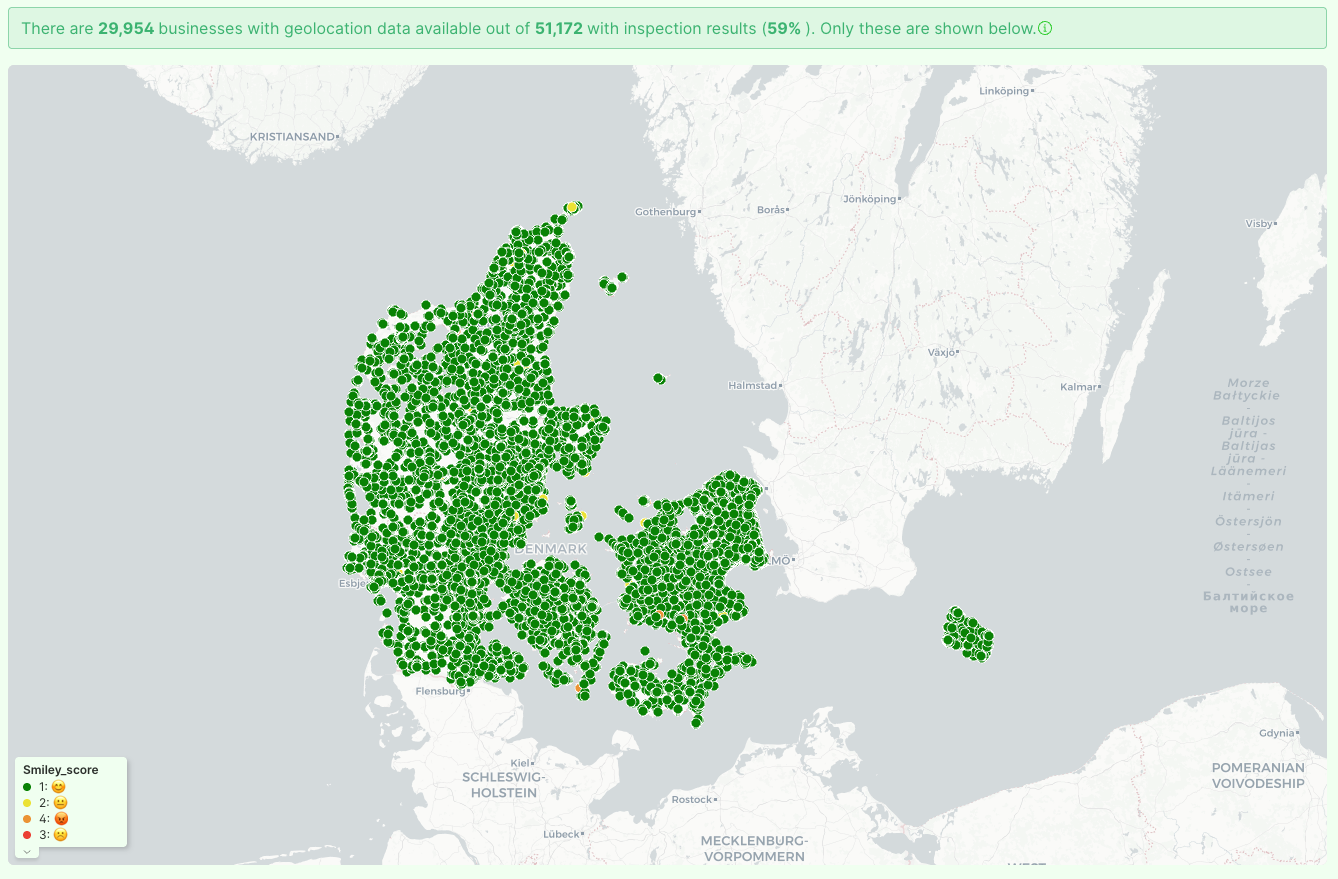
Task: Click the Kalmar city label
Action: click(x=1078, y=387)
